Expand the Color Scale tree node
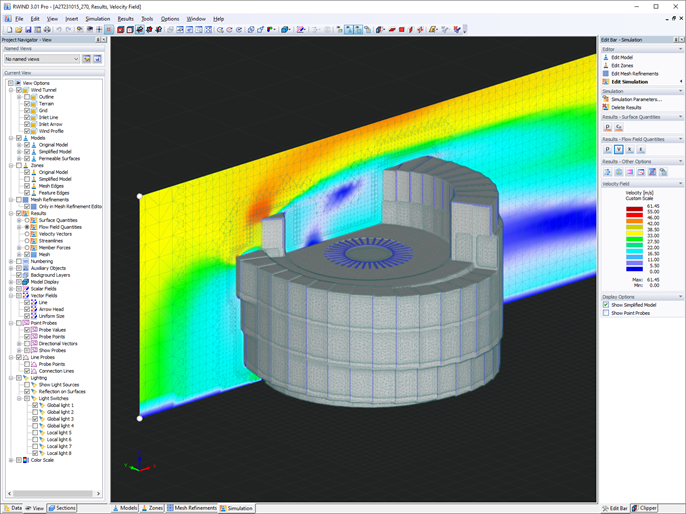This screenshot has height=514, width=686. (x=11, y=460)
